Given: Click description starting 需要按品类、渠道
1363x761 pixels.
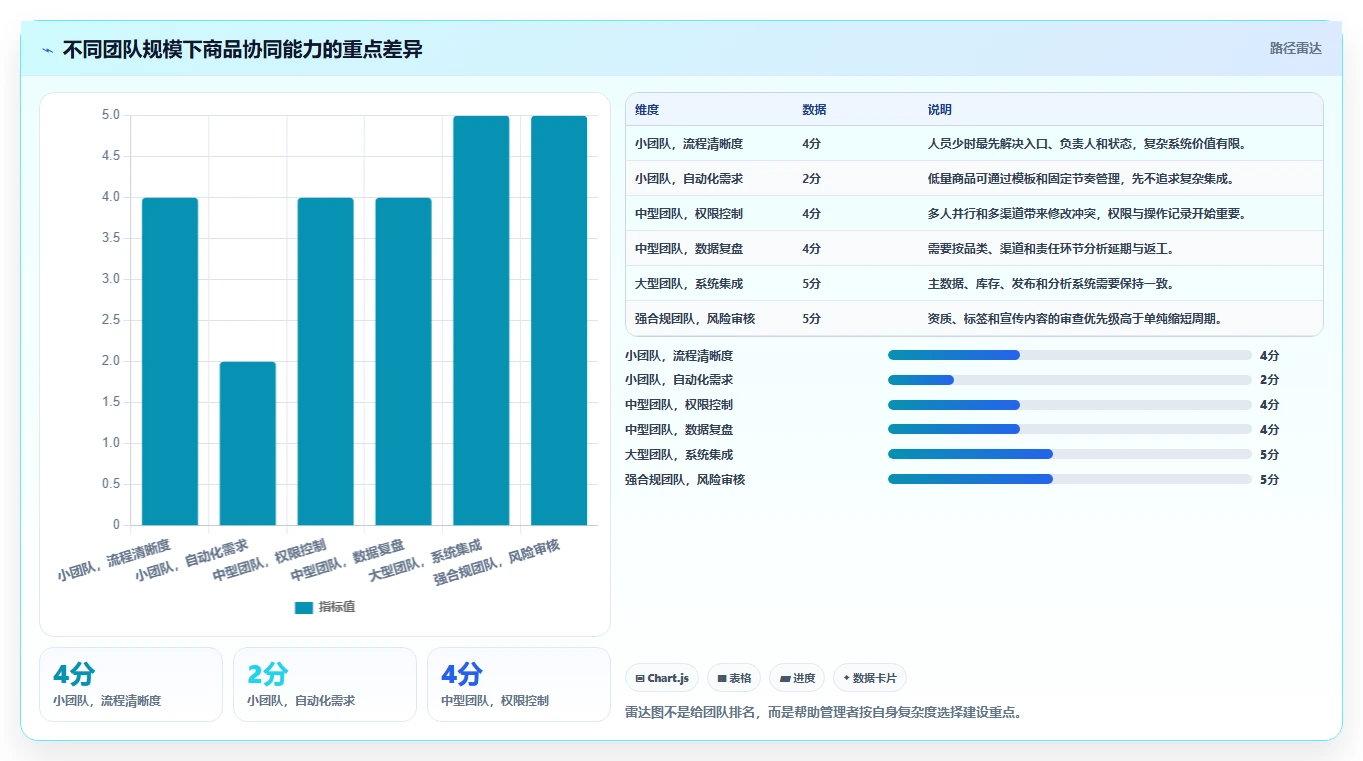Looking at the screenshot, I should coord(1051,249).
